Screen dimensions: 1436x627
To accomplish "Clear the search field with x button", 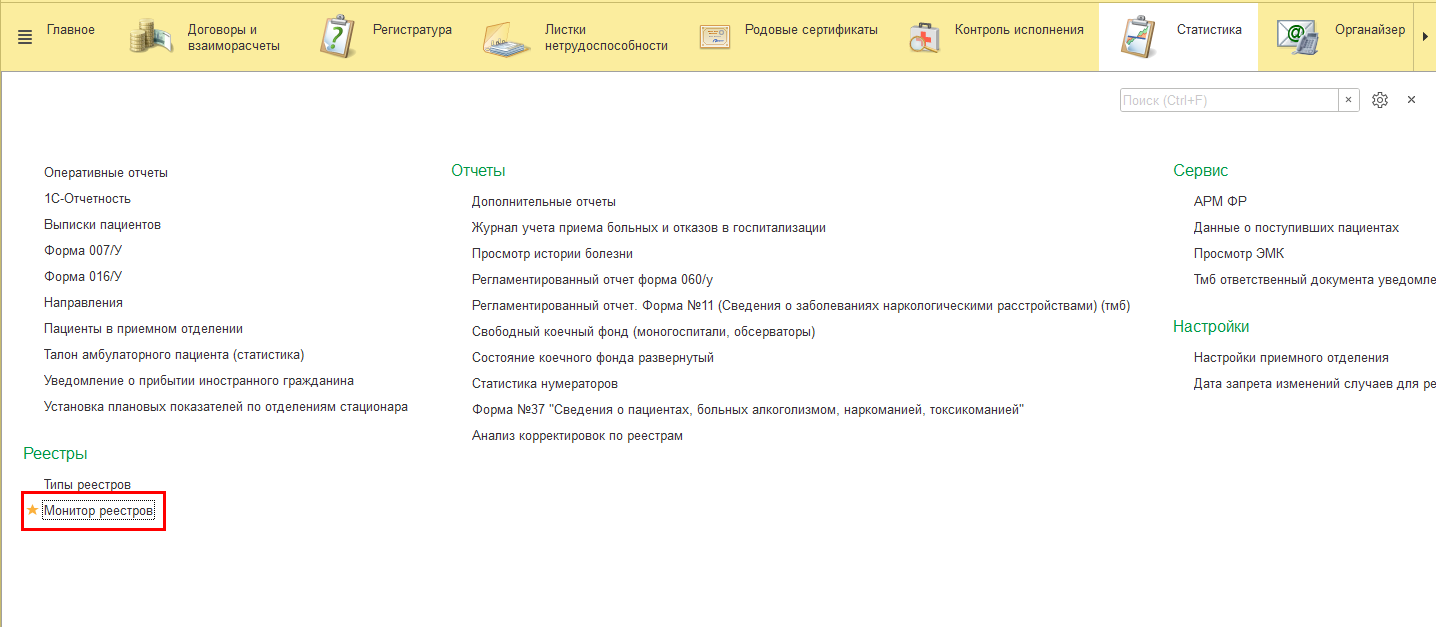I will click(x=1348, y=100).
